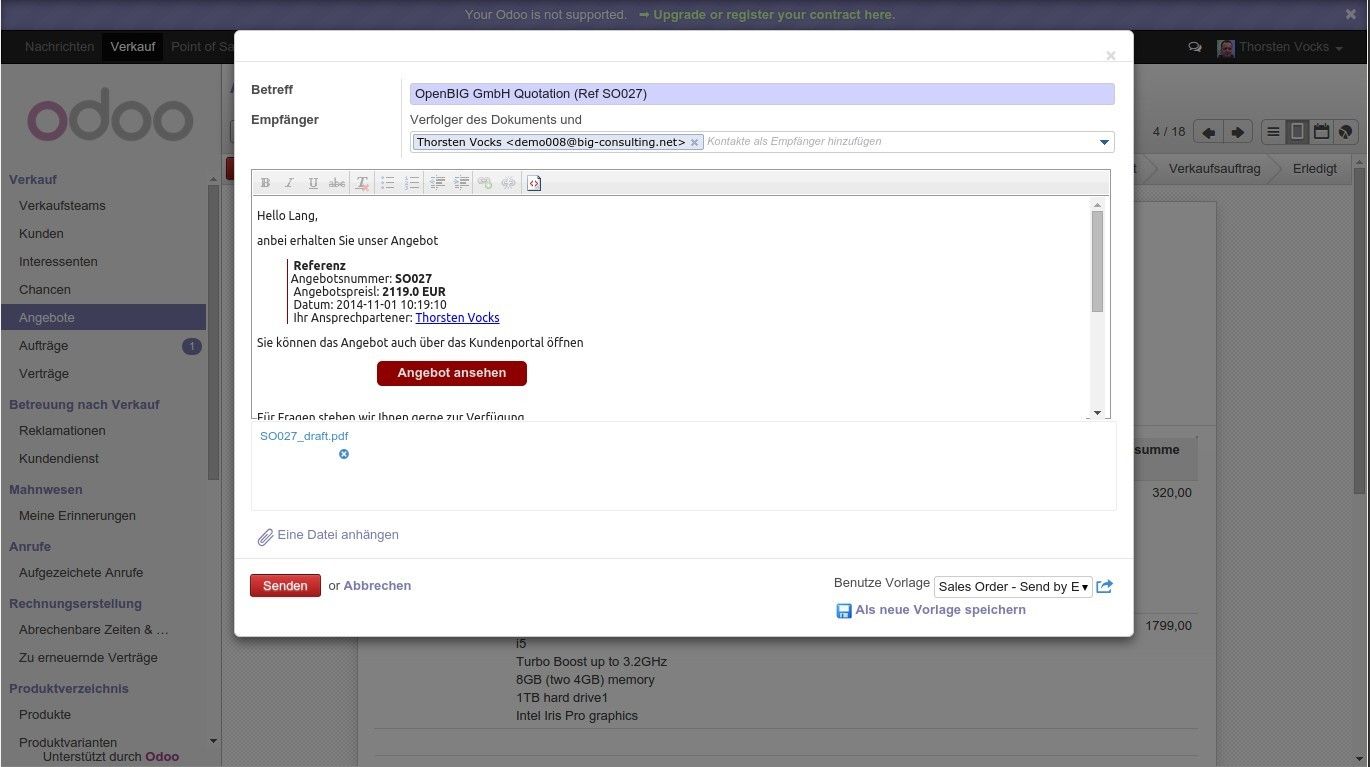
Task: Expand the recipients dropdown arrow
Action: pyautogui.click(x=1104, y=142)
